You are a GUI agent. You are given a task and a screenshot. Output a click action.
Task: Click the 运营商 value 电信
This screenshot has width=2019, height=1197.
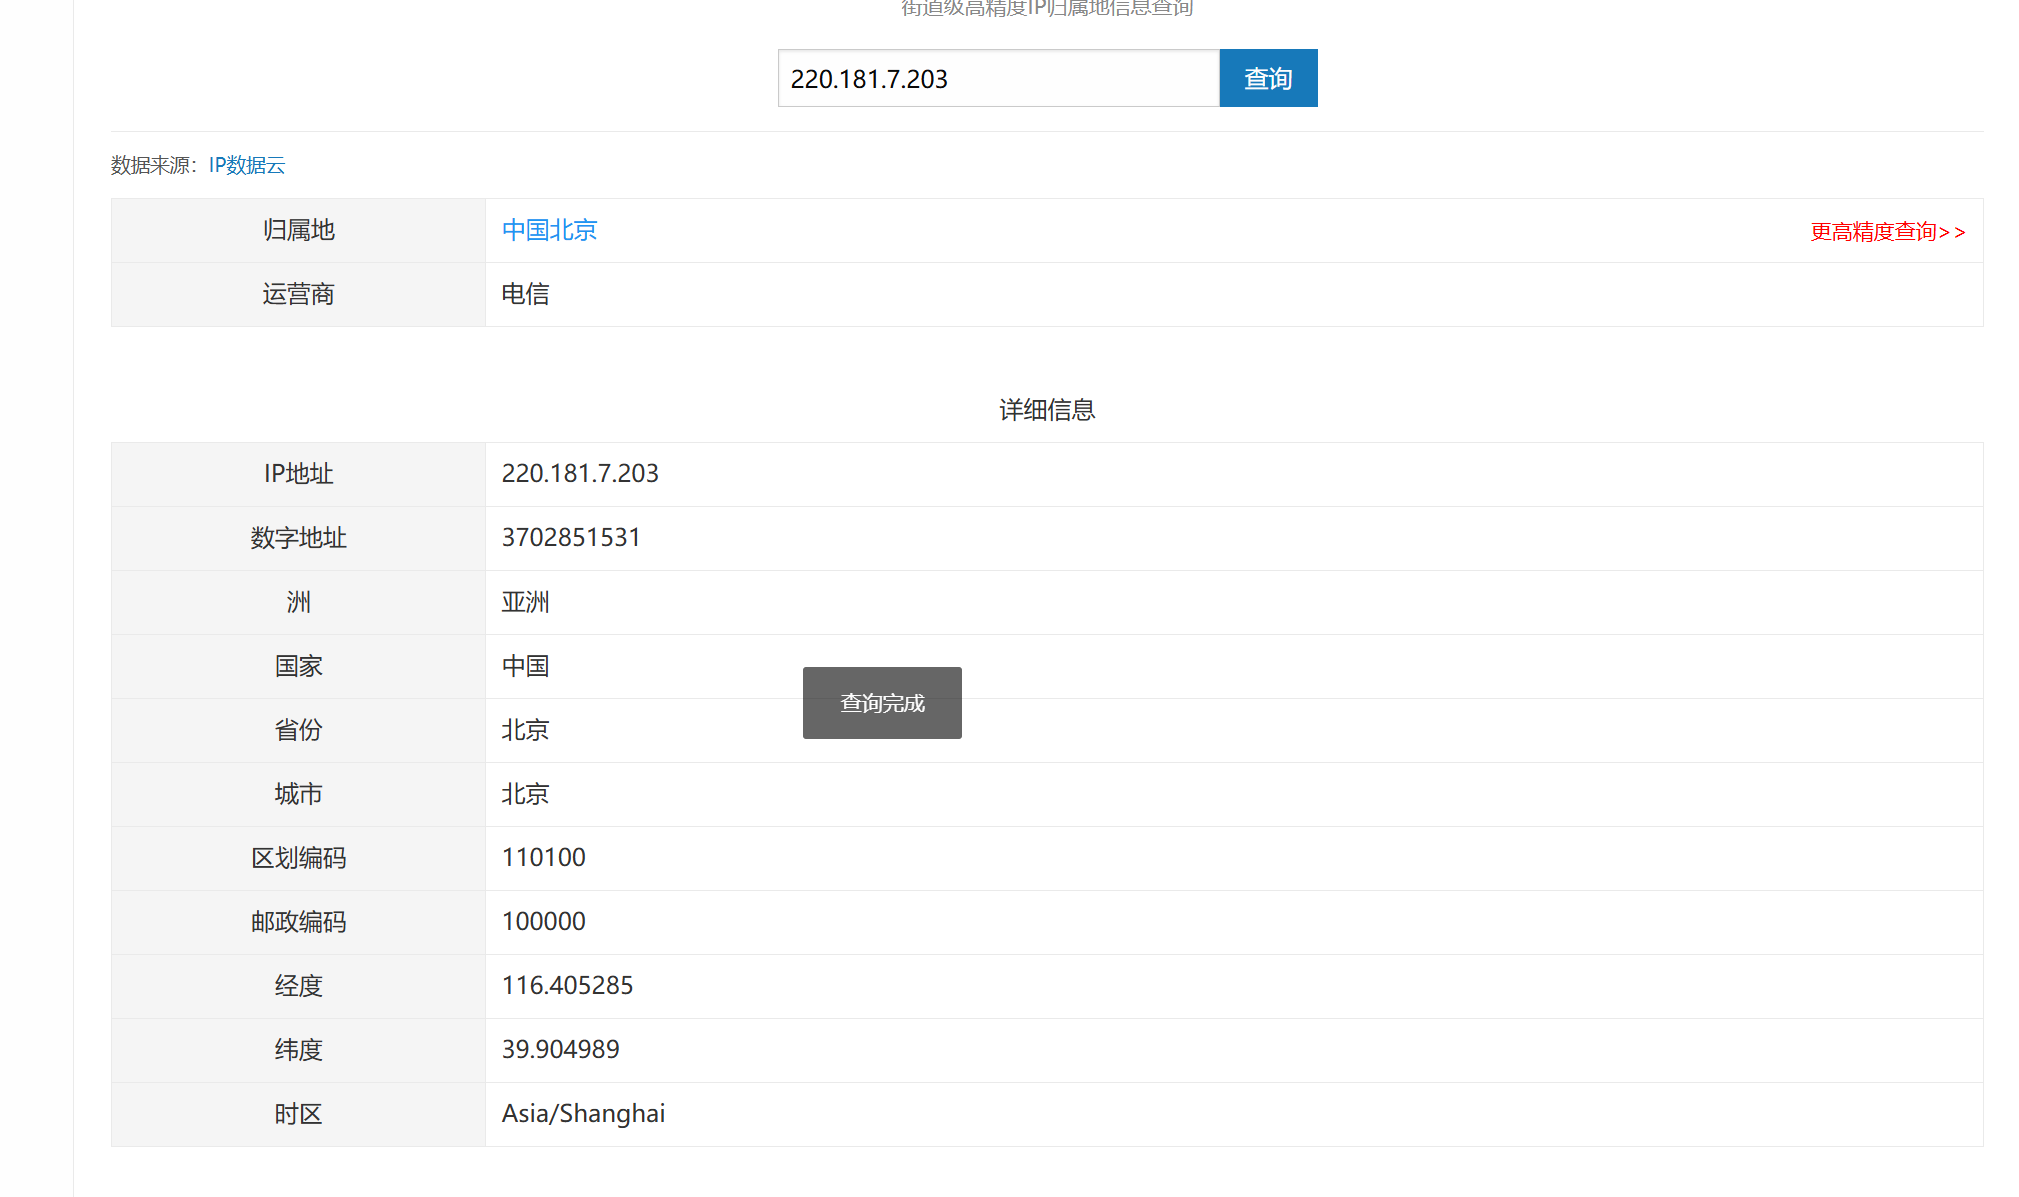525,294
